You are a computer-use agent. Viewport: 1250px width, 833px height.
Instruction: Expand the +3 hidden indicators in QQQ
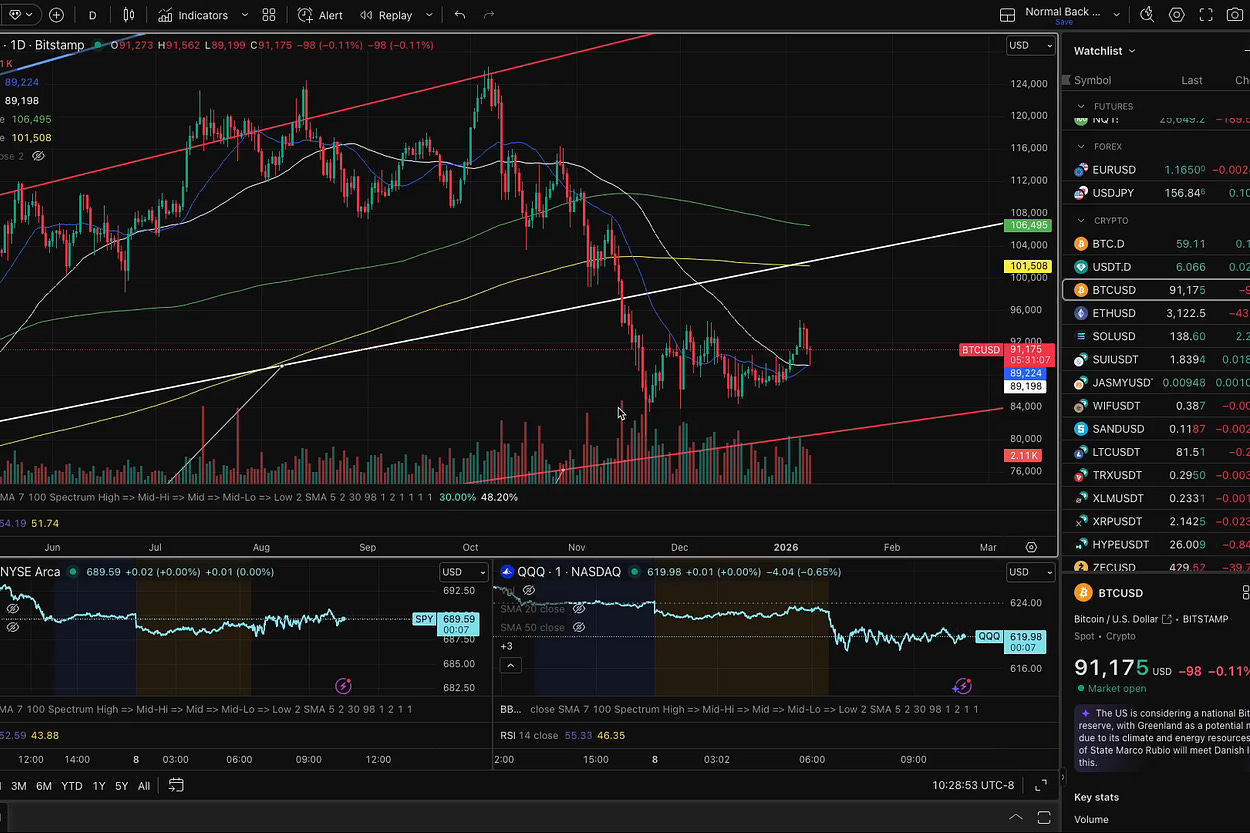(507, 646)
